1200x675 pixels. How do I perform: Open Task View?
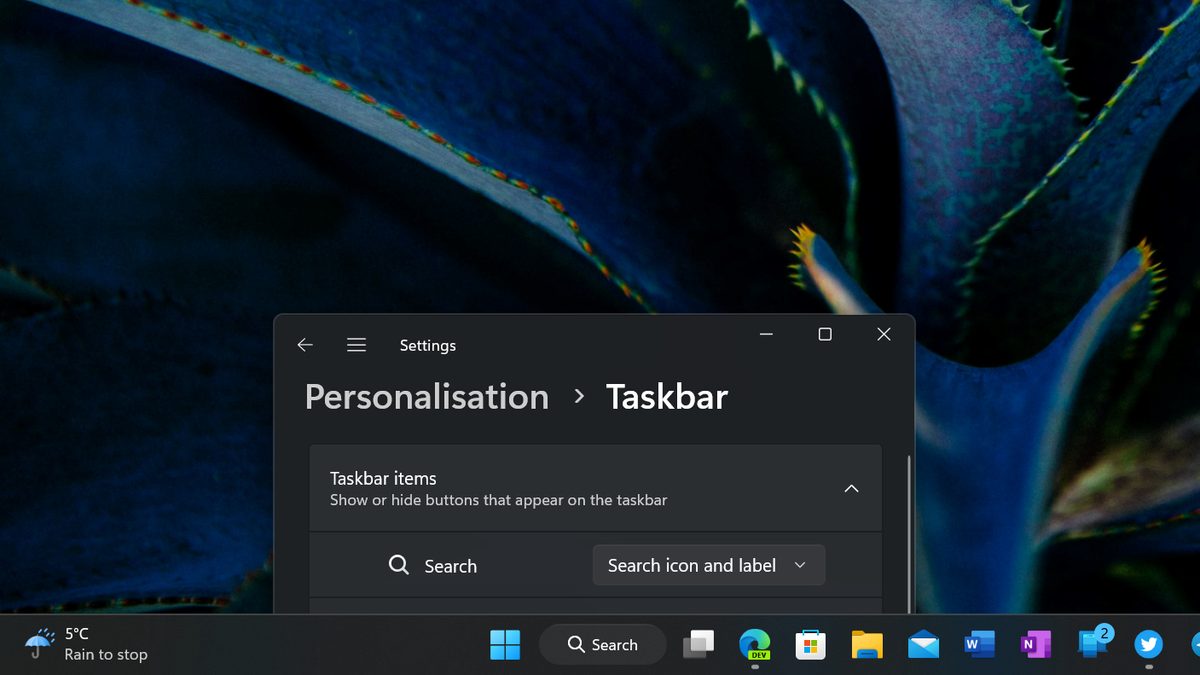pos(698,644)
